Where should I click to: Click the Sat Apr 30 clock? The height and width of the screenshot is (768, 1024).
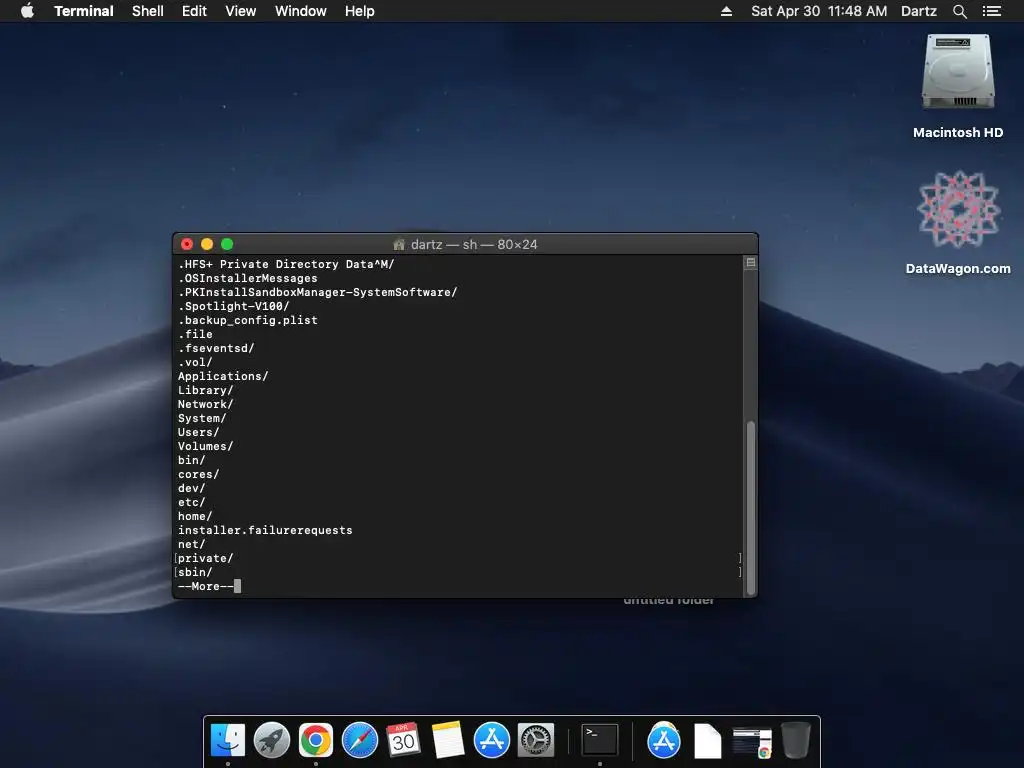point(819,11)
